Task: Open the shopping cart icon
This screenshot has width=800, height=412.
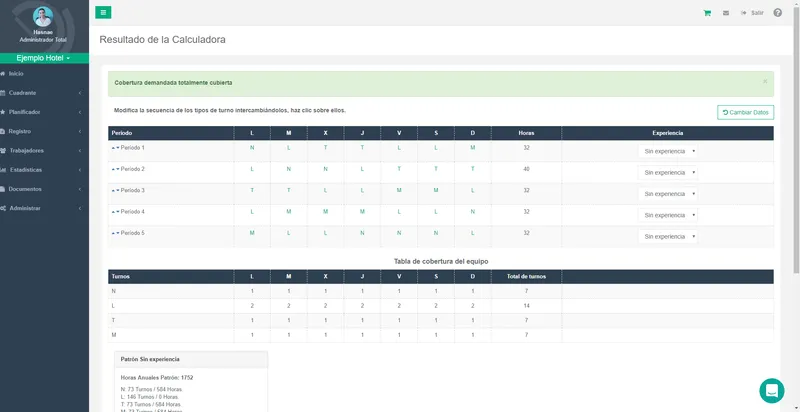Action: (707, 13)
